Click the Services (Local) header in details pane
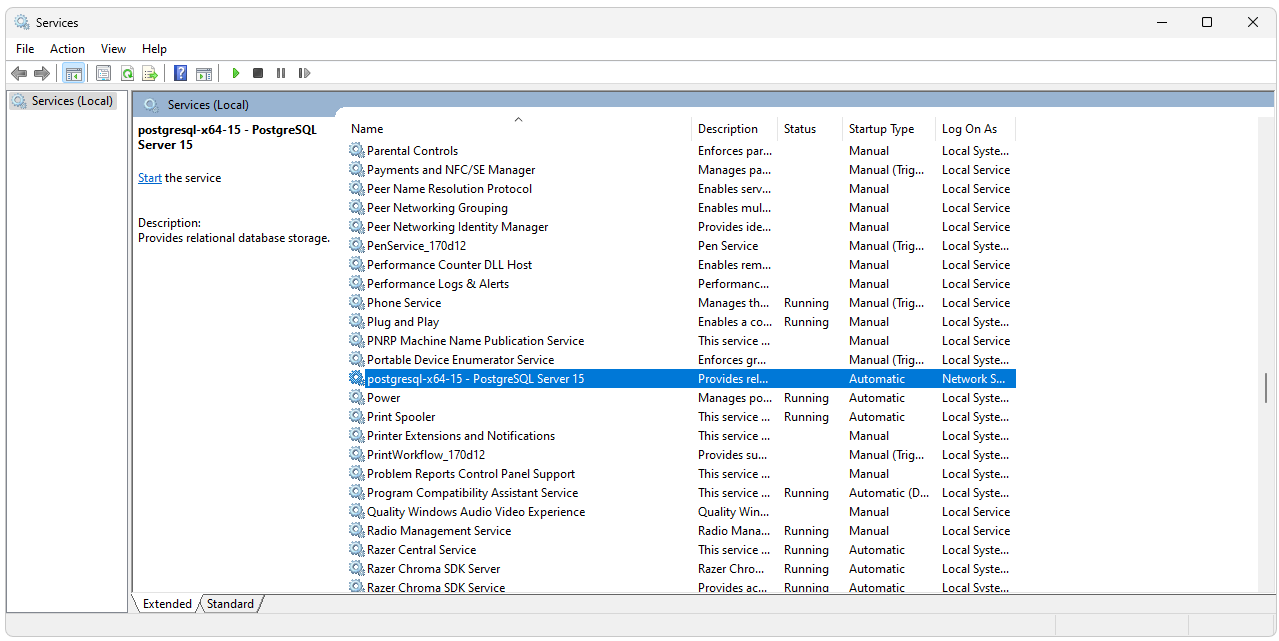Image resolution: width=1279 pixels, height=641 pixels. pos(208,105)
